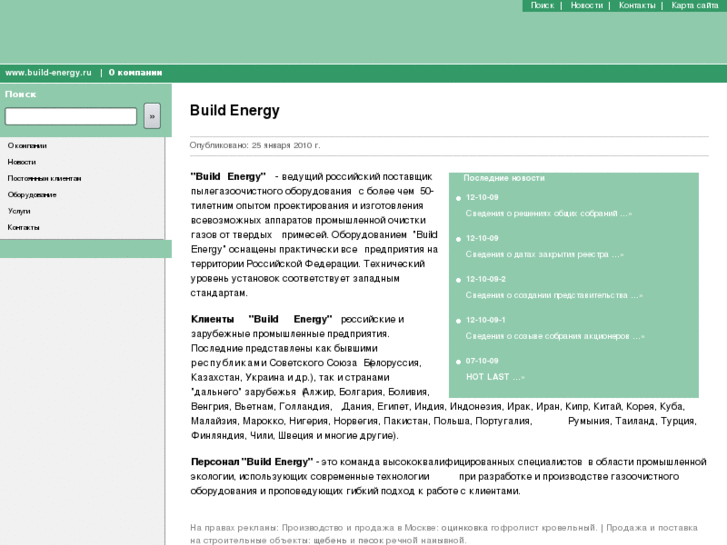Open 'Оборудование' in the sidebar menu
727x545 pixels.
pyautogui.click(x=32, y=195)
